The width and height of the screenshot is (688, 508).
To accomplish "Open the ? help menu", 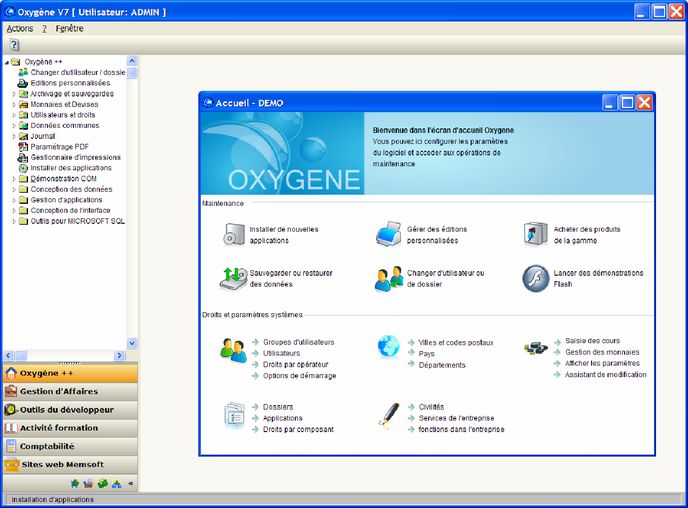I will coord(44,29).
